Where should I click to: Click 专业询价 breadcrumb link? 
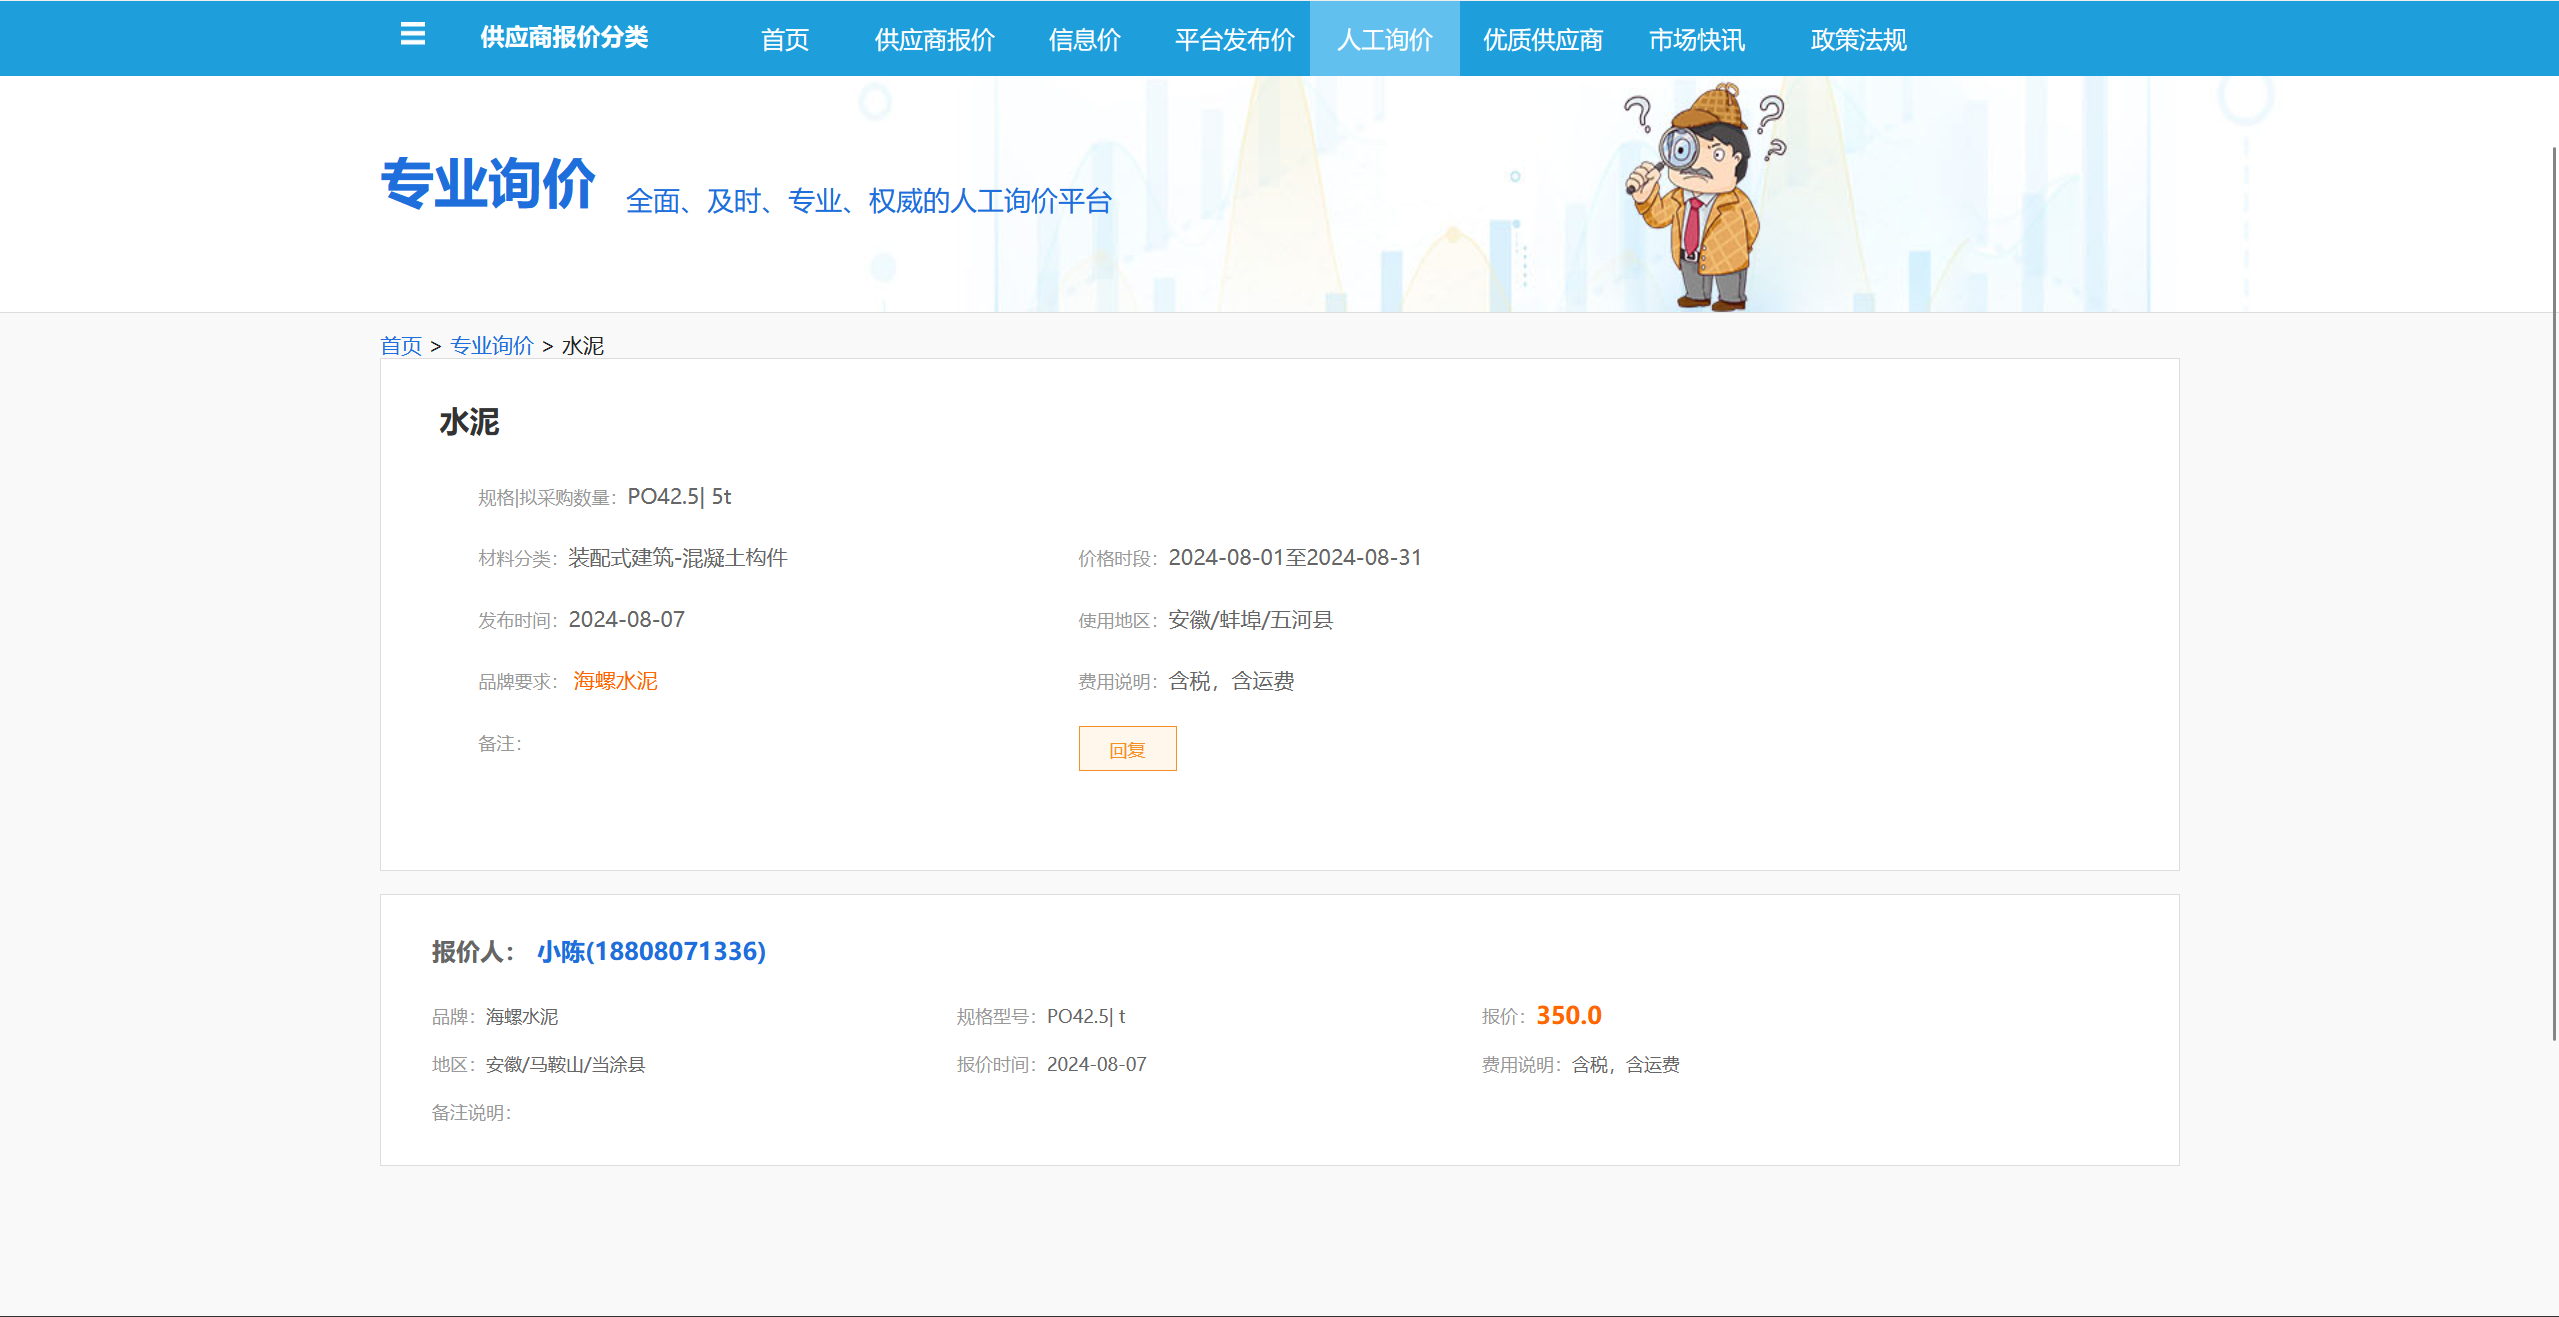[x=491, y=346]
